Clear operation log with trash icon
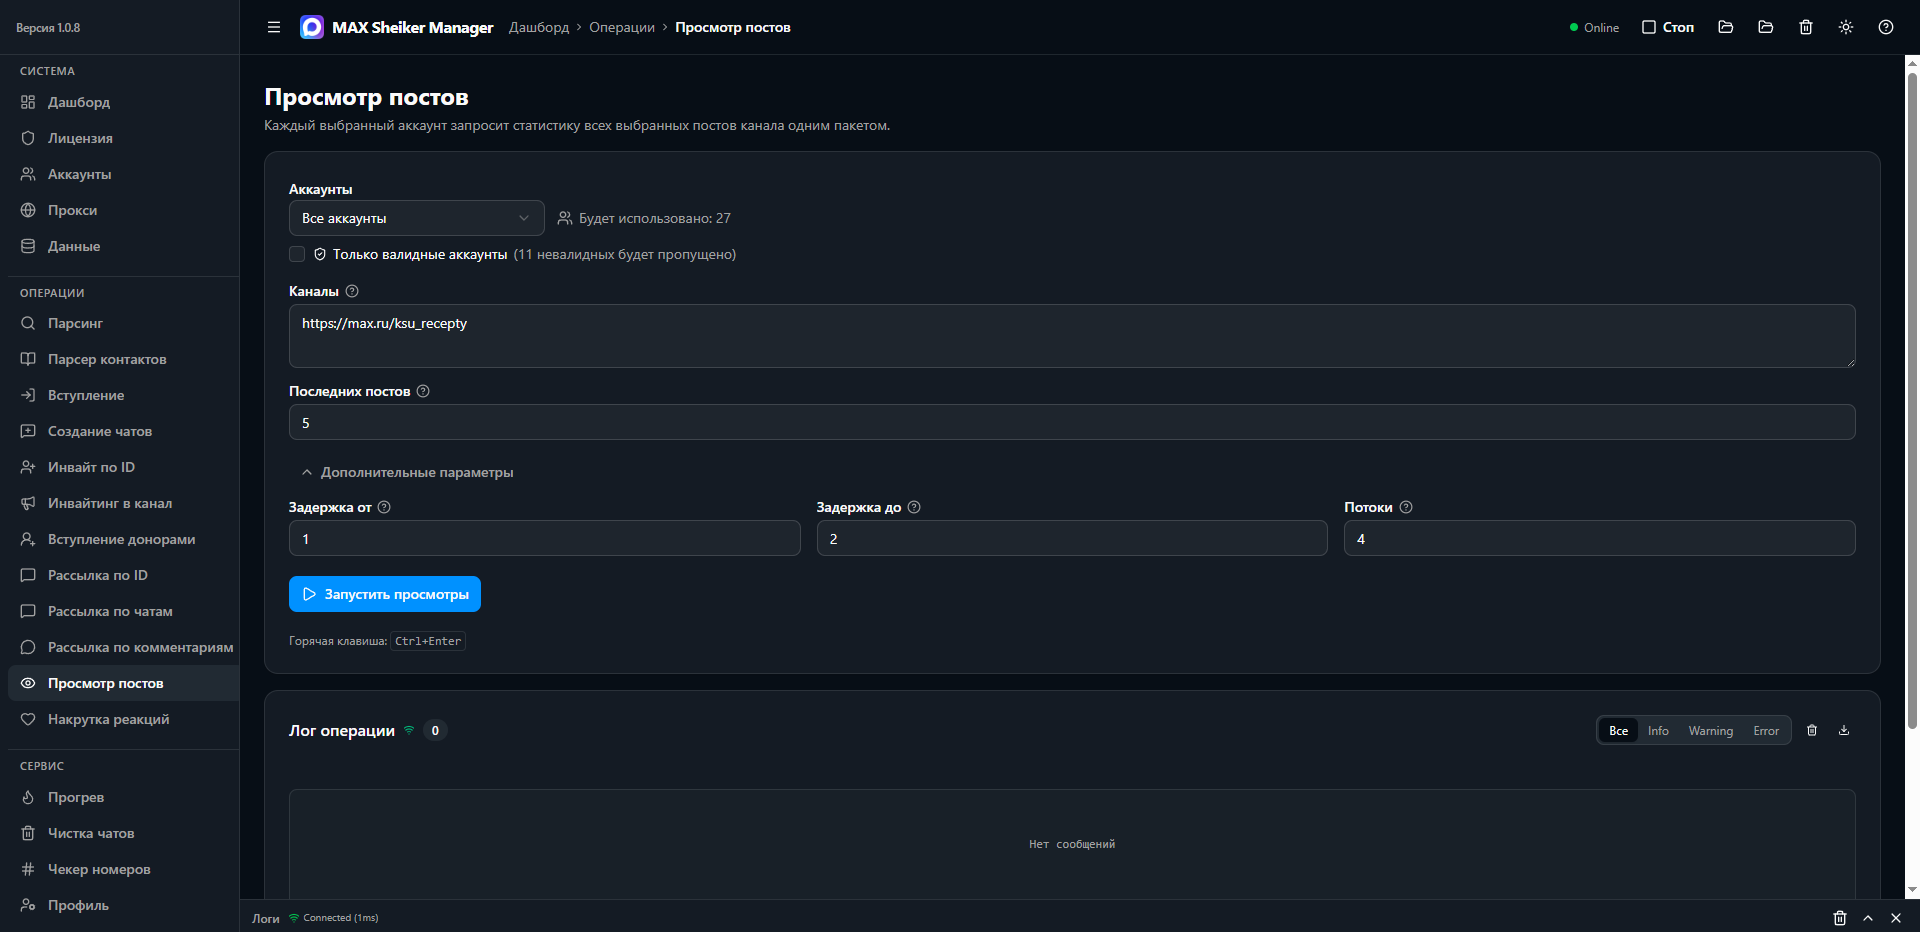This screenshot has width=1920, height=932. coord(1812,730)
